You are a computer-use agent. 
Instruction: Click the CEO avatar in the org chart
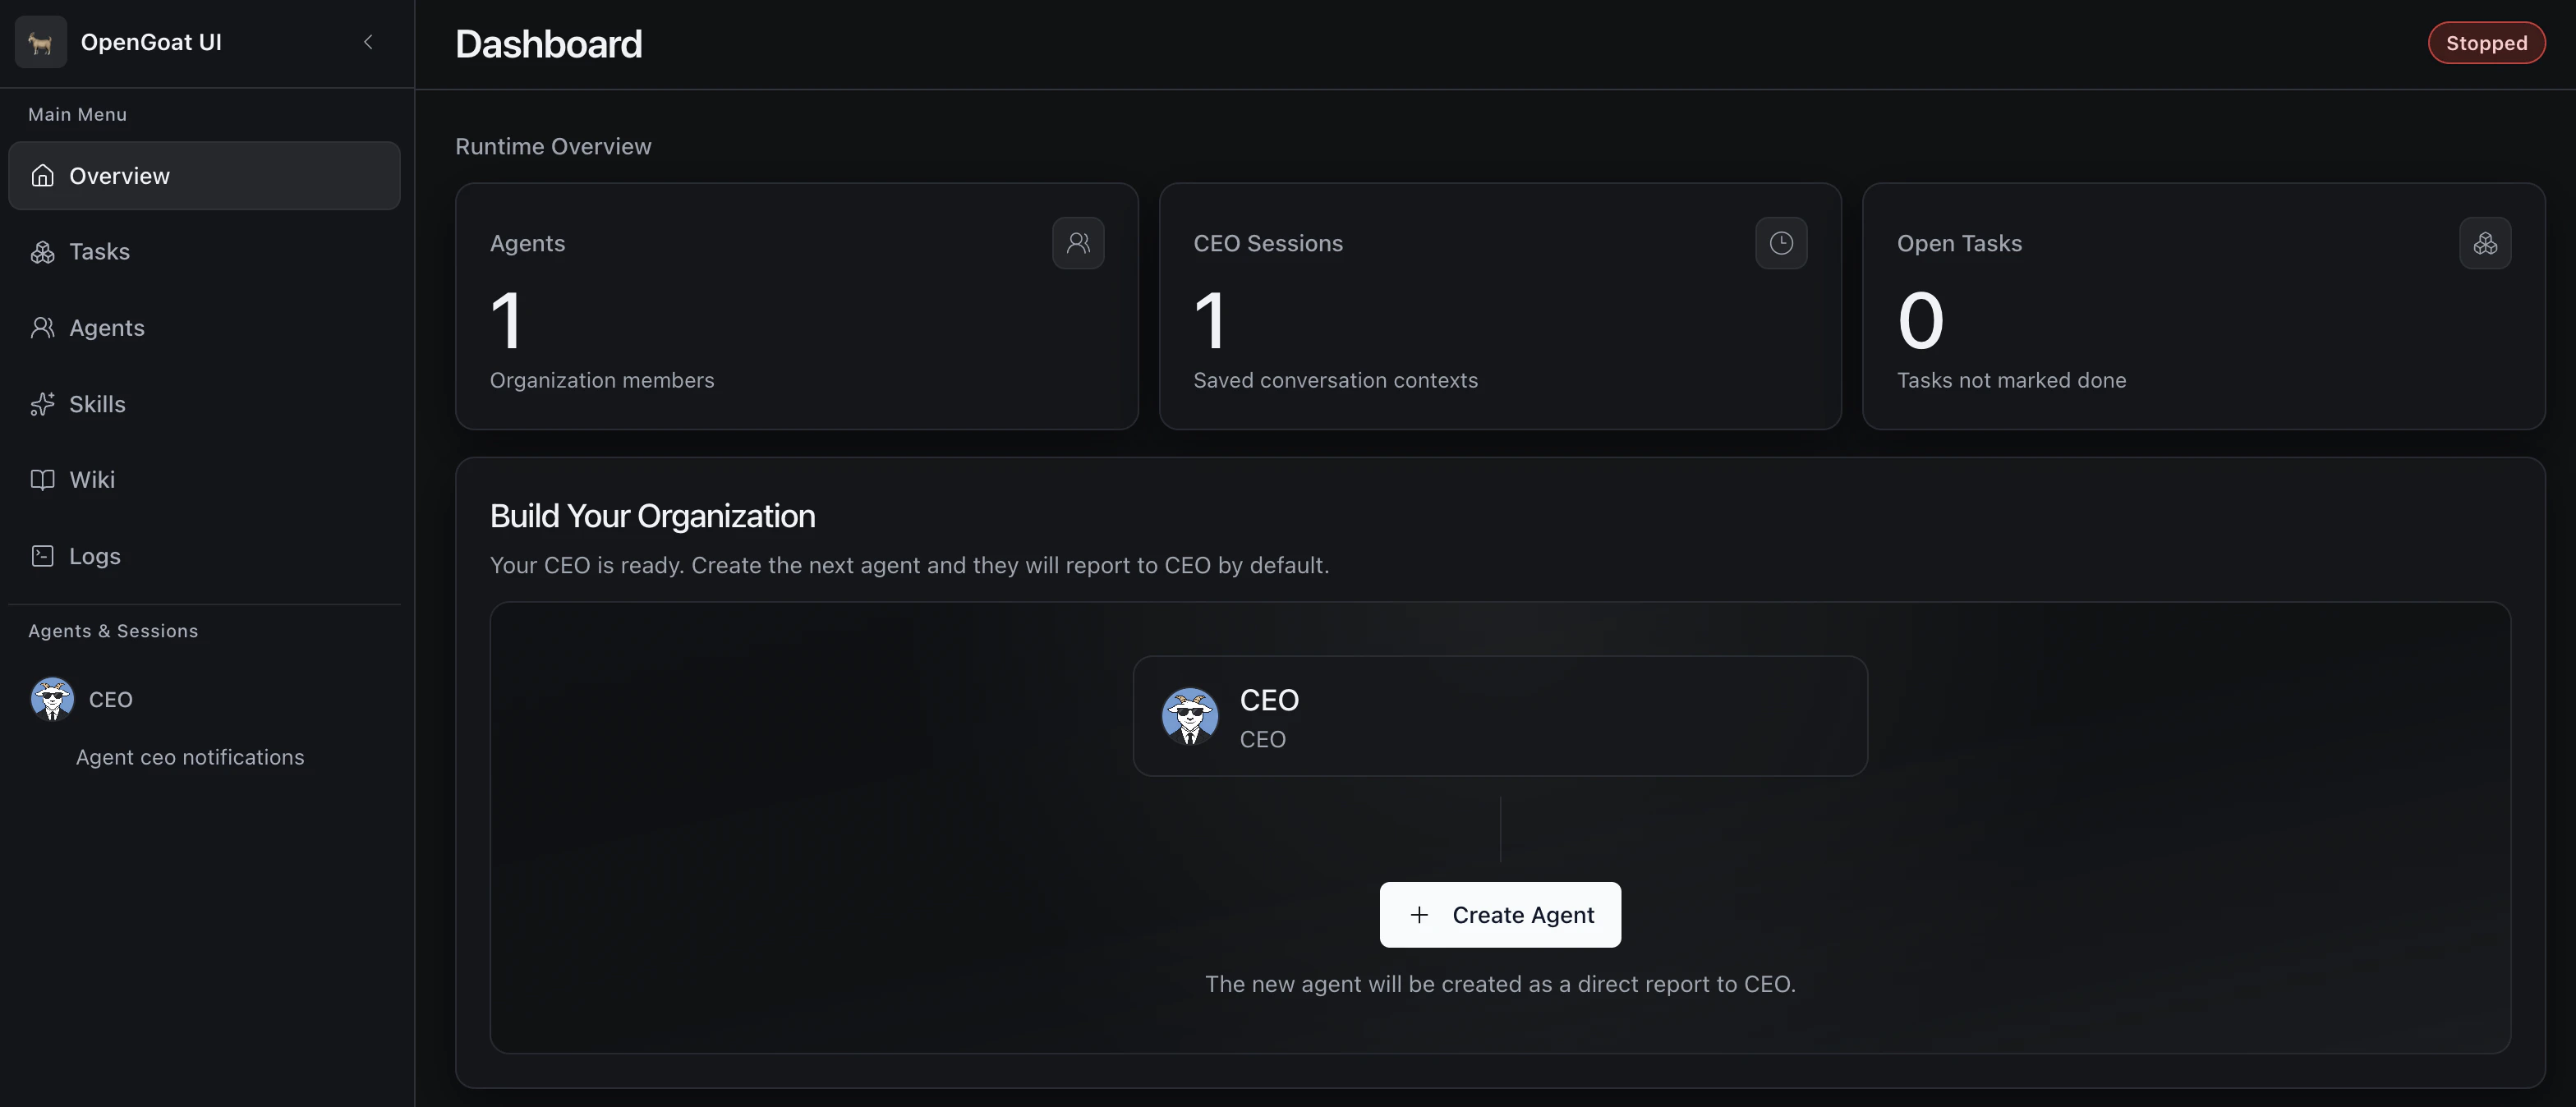click(1190, 716)
